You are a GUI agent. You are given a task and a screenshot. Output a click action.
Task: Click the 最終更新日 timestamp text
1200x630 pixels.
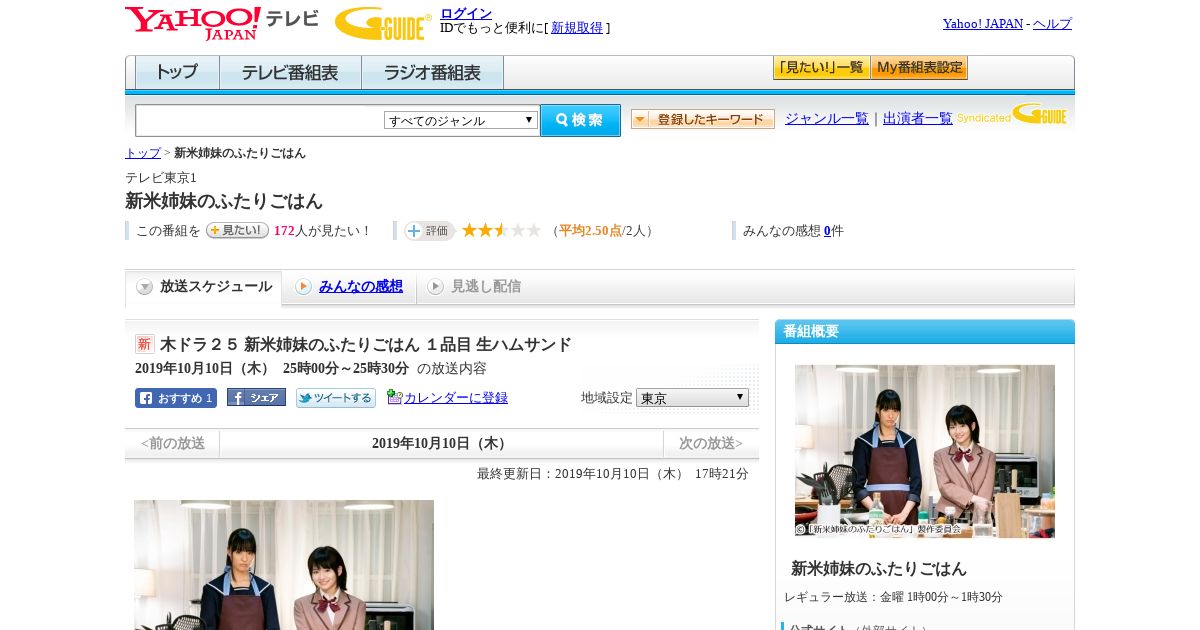[613, 474]
